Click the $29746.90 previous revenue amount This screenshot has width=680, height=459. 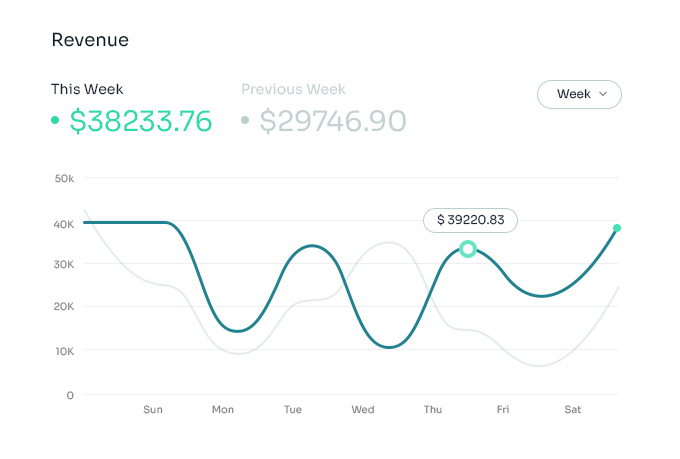pyautogui.click(x=333, y=121)
